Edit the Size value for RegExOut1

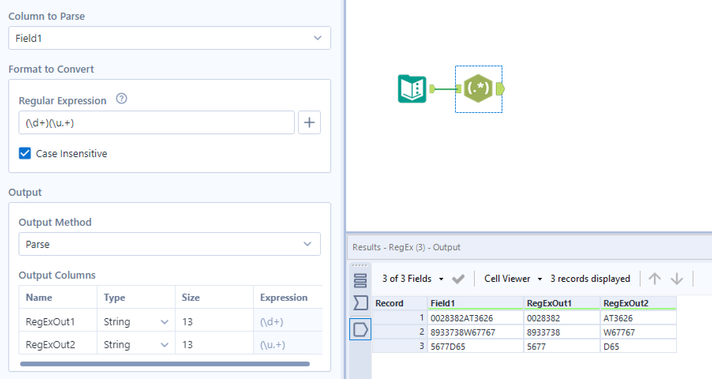coord(214,322)
